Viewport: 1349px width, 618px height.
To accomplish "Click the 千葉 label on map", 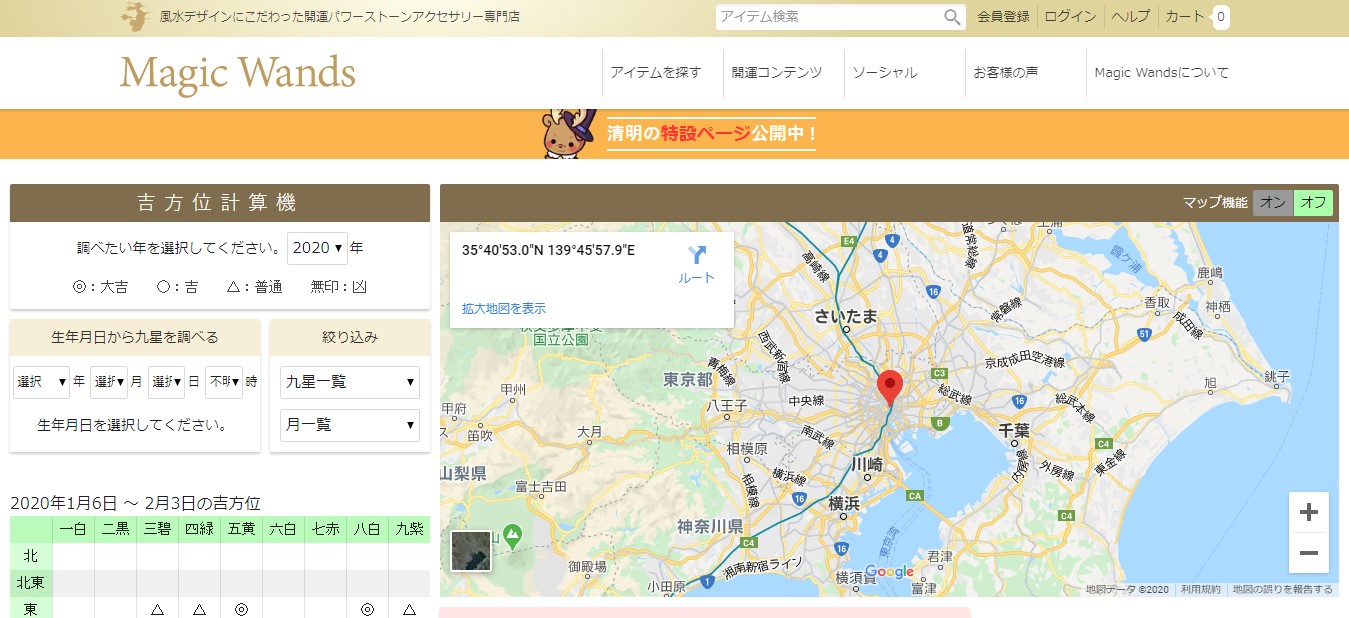I will (x=1015, y=430).
